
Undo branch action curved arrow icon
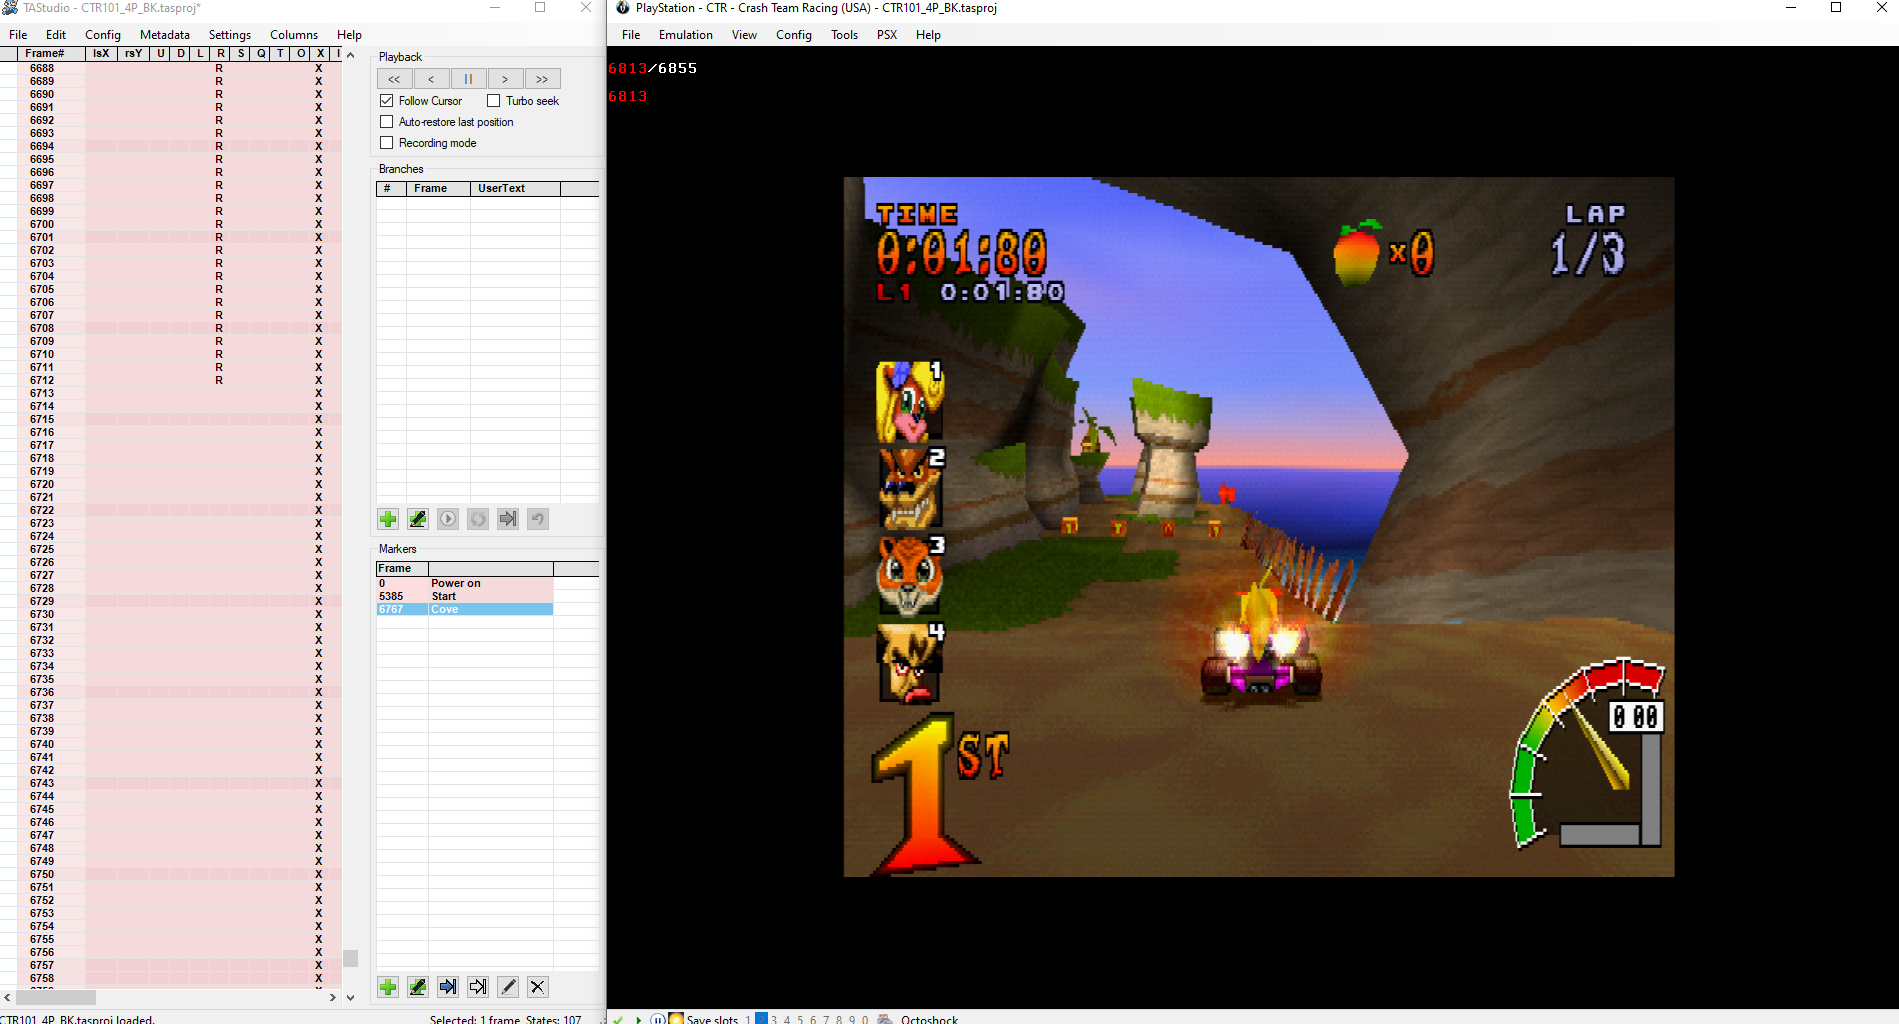click(x=538, y=519)
